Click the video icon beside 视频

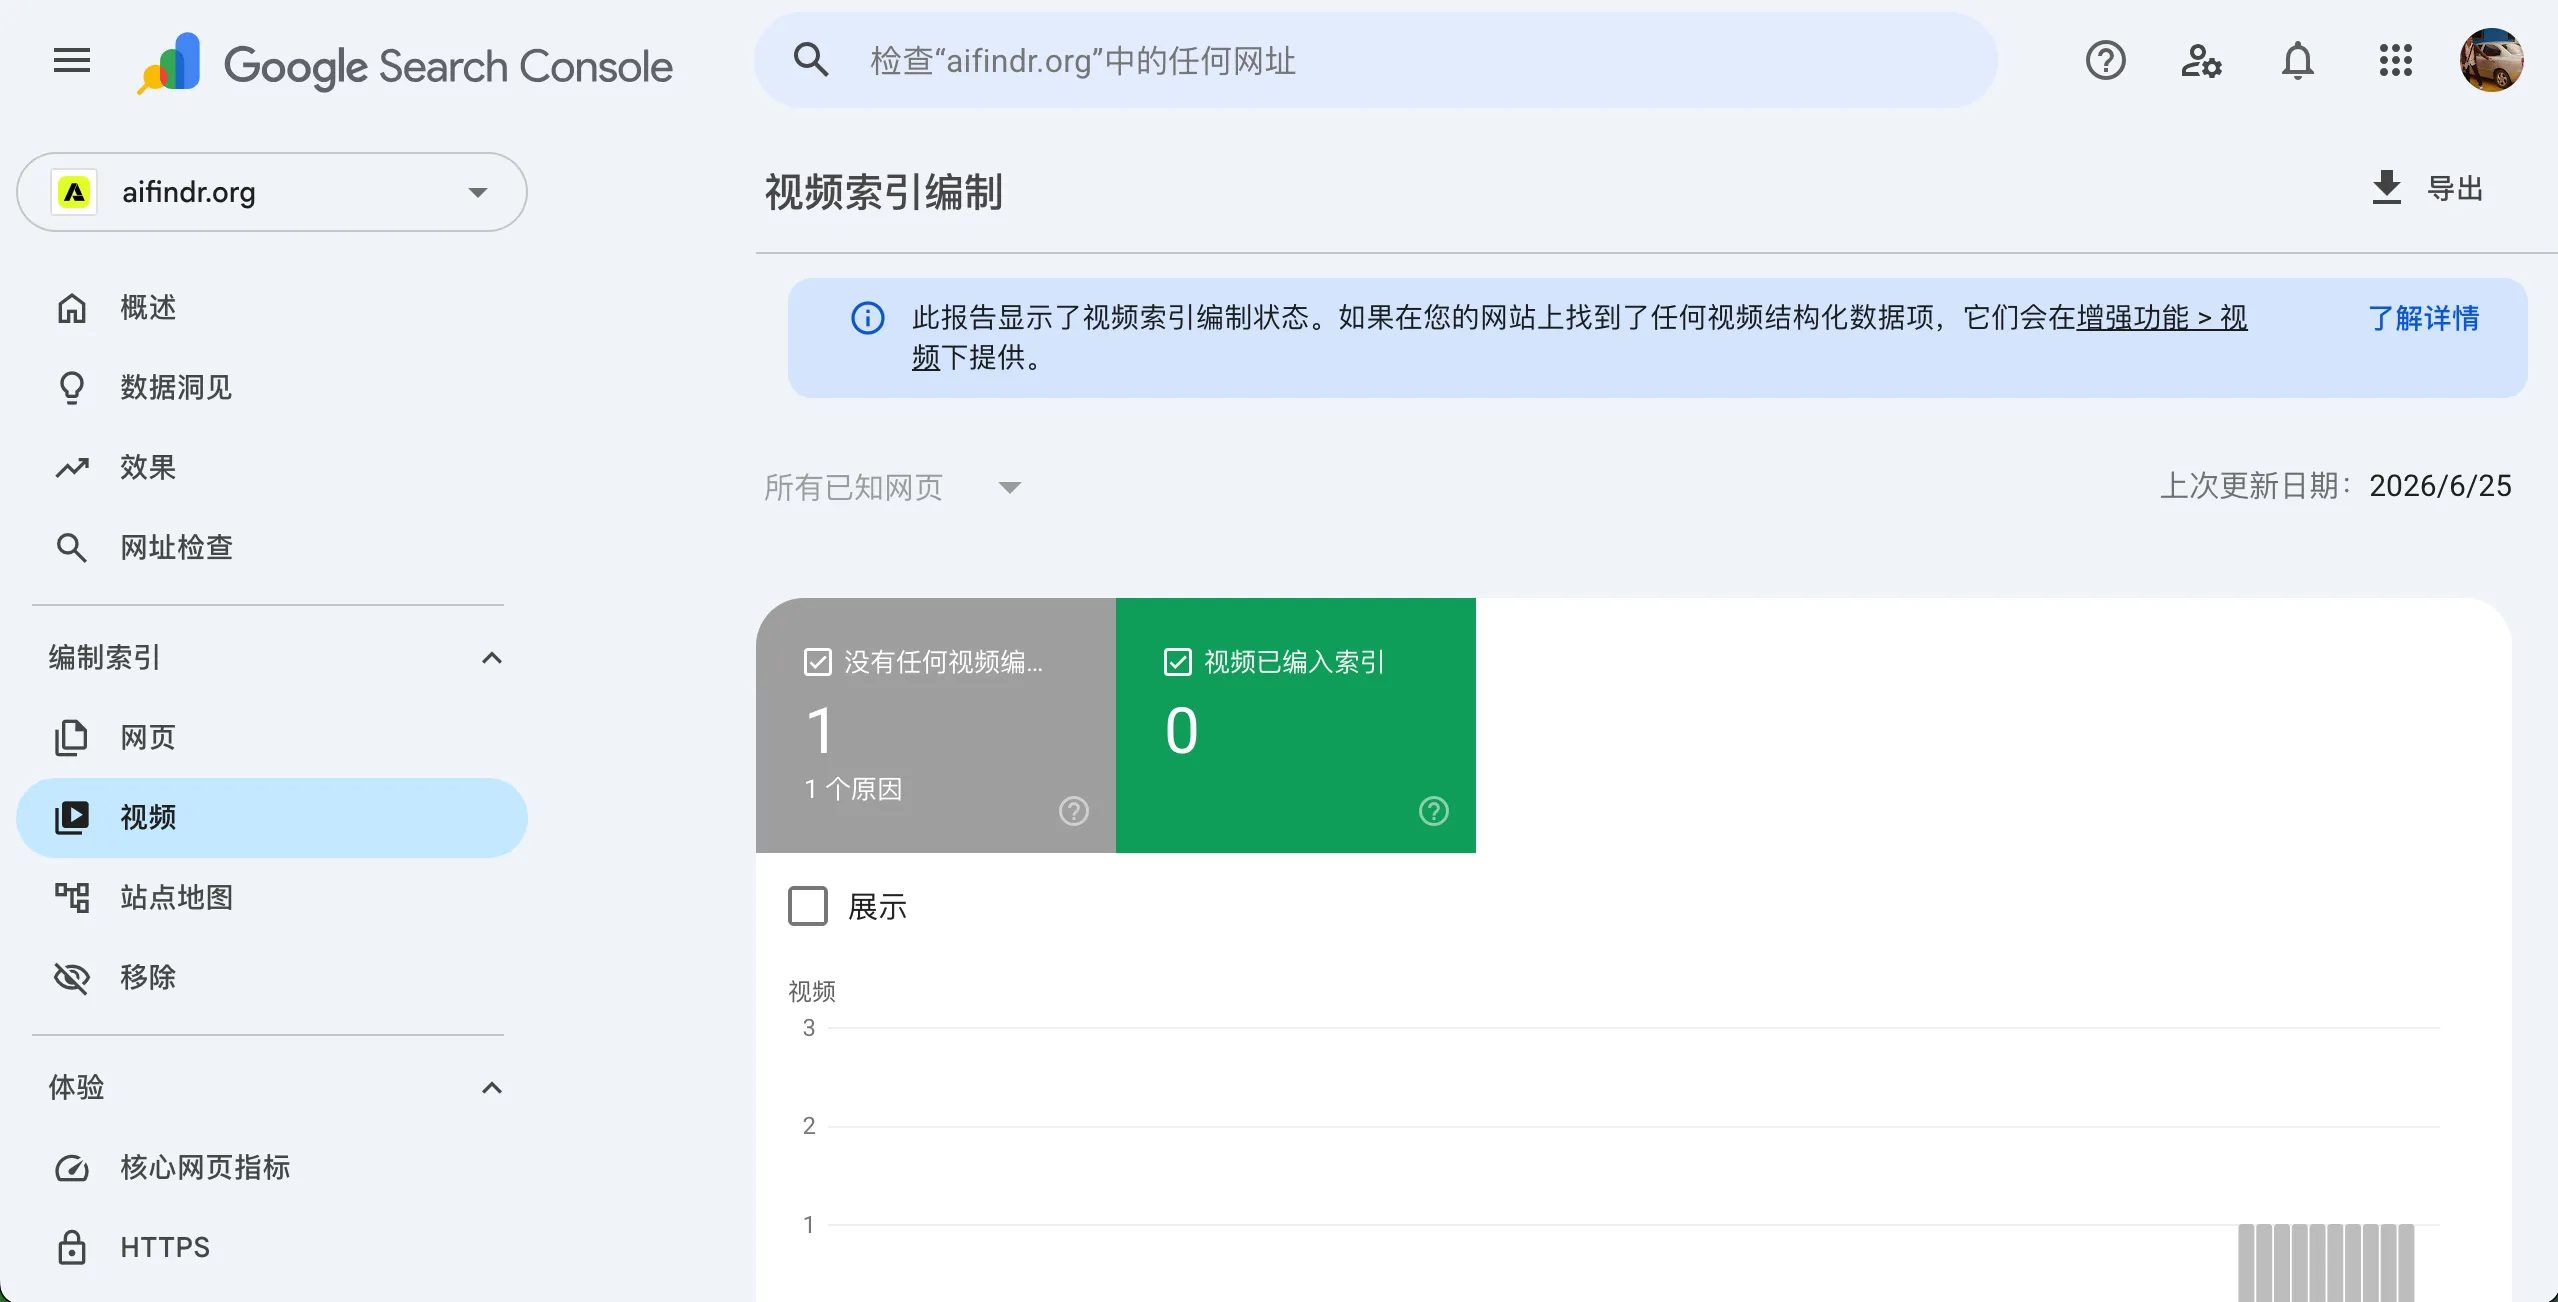pyautogui.click(x=71, y=818)
